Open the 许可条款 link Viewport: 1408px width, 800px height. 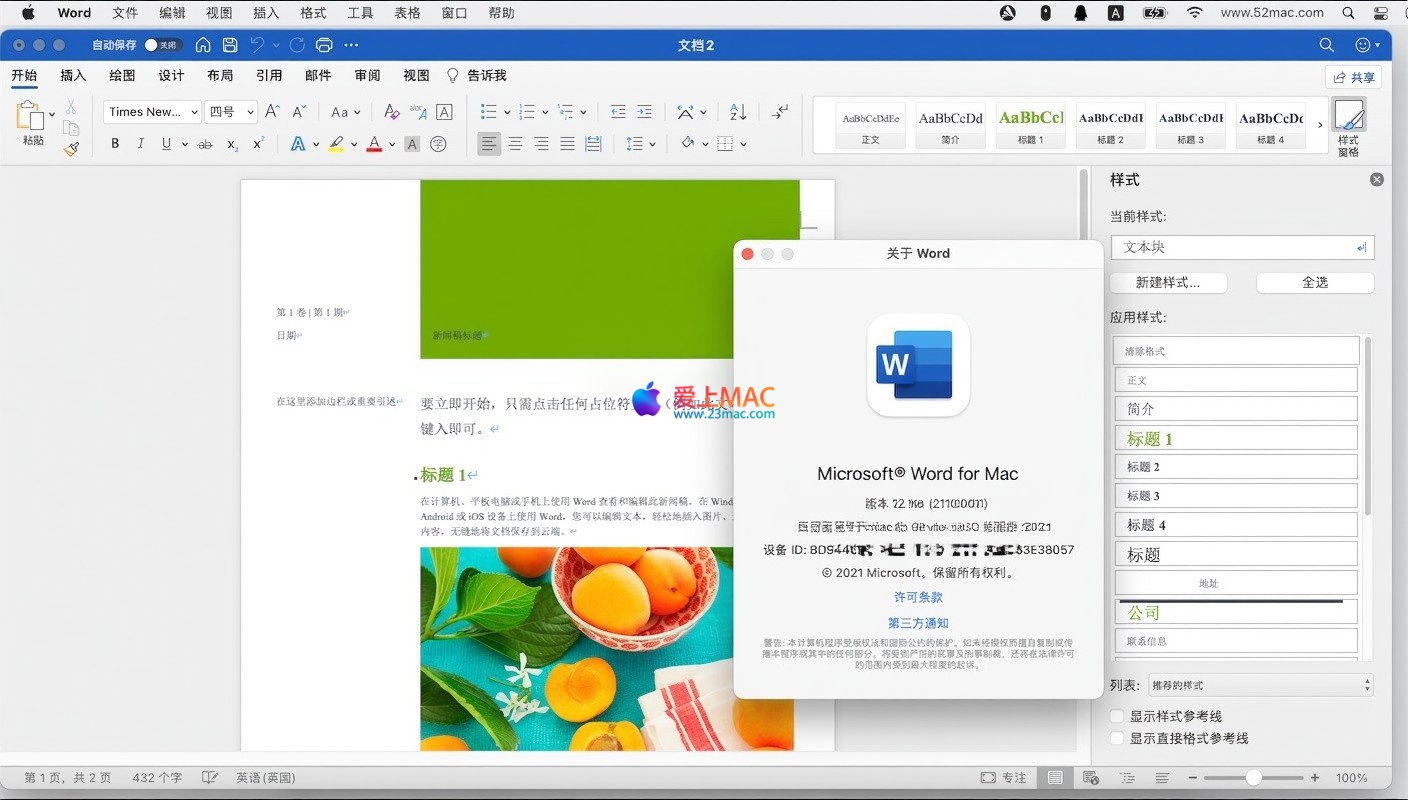coord(918,597)
